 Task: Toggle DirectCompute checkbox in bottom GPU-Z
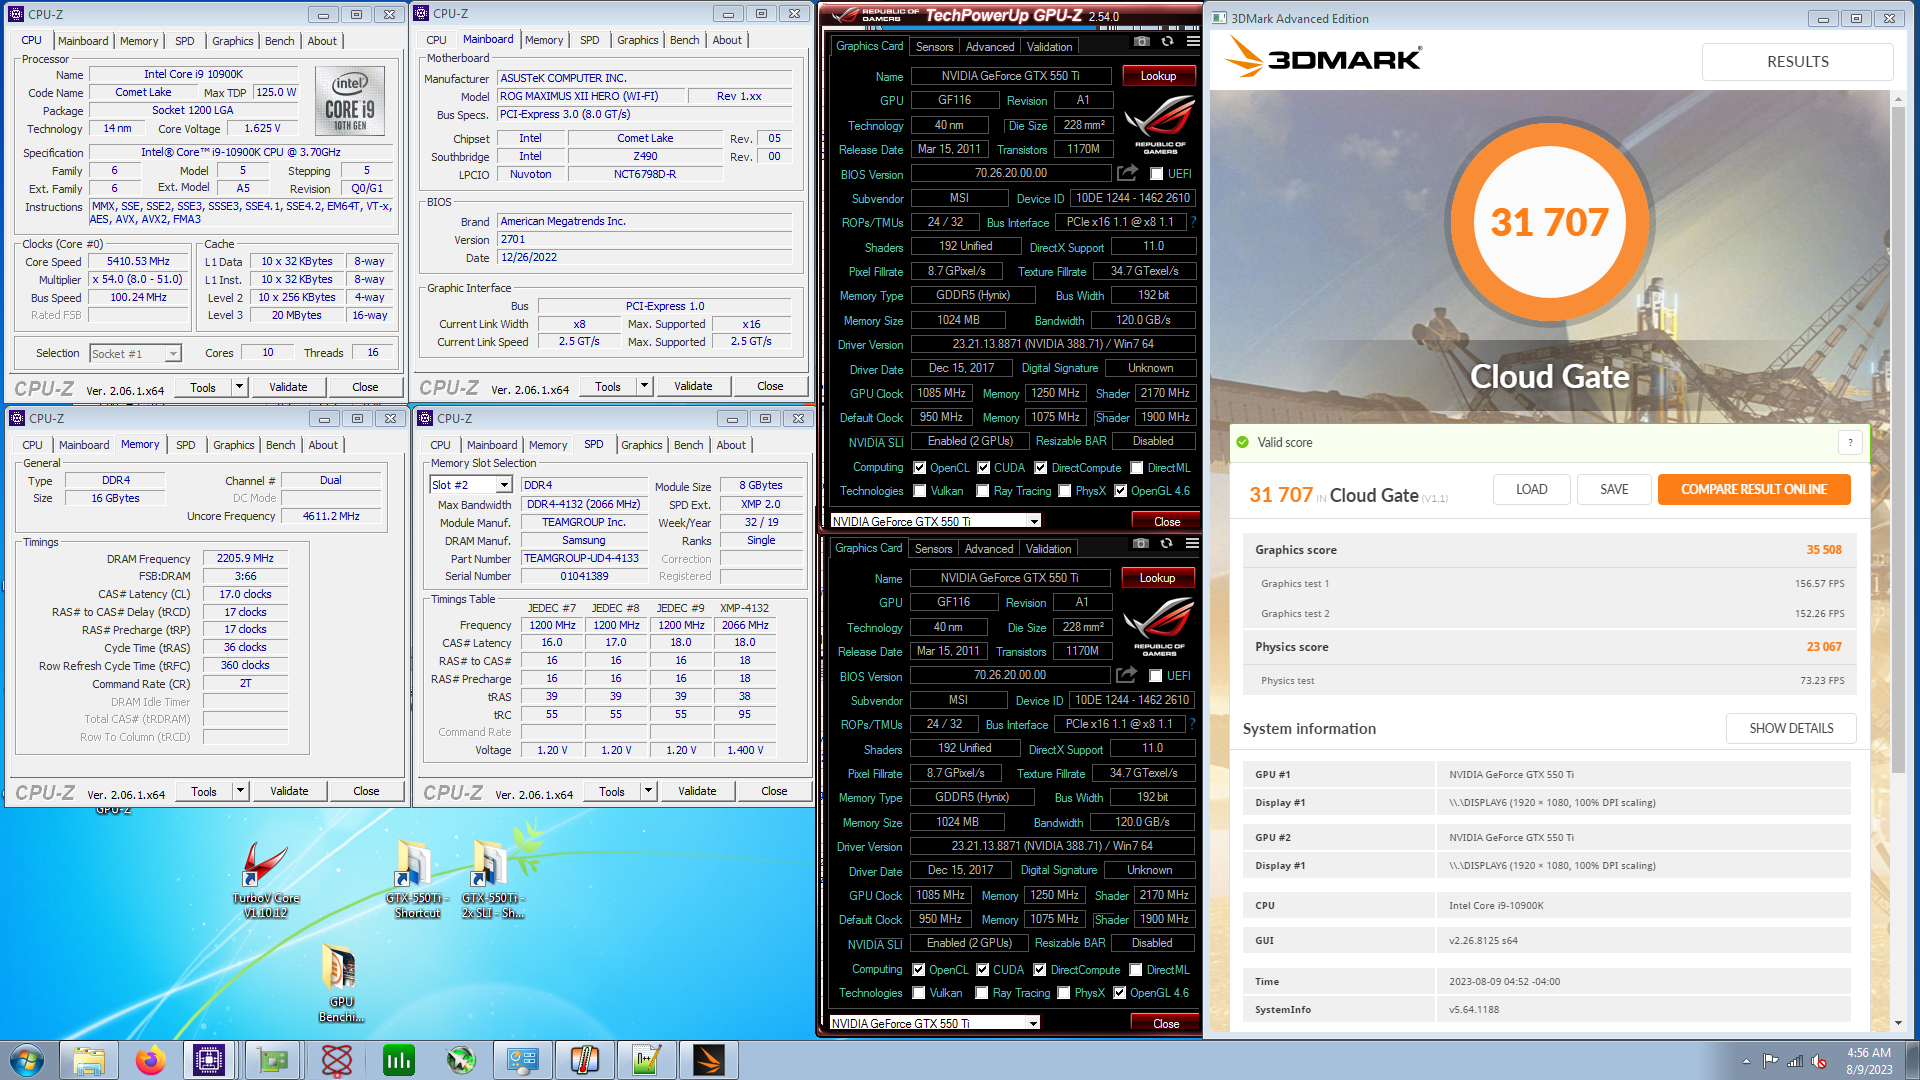(1040, 969)
